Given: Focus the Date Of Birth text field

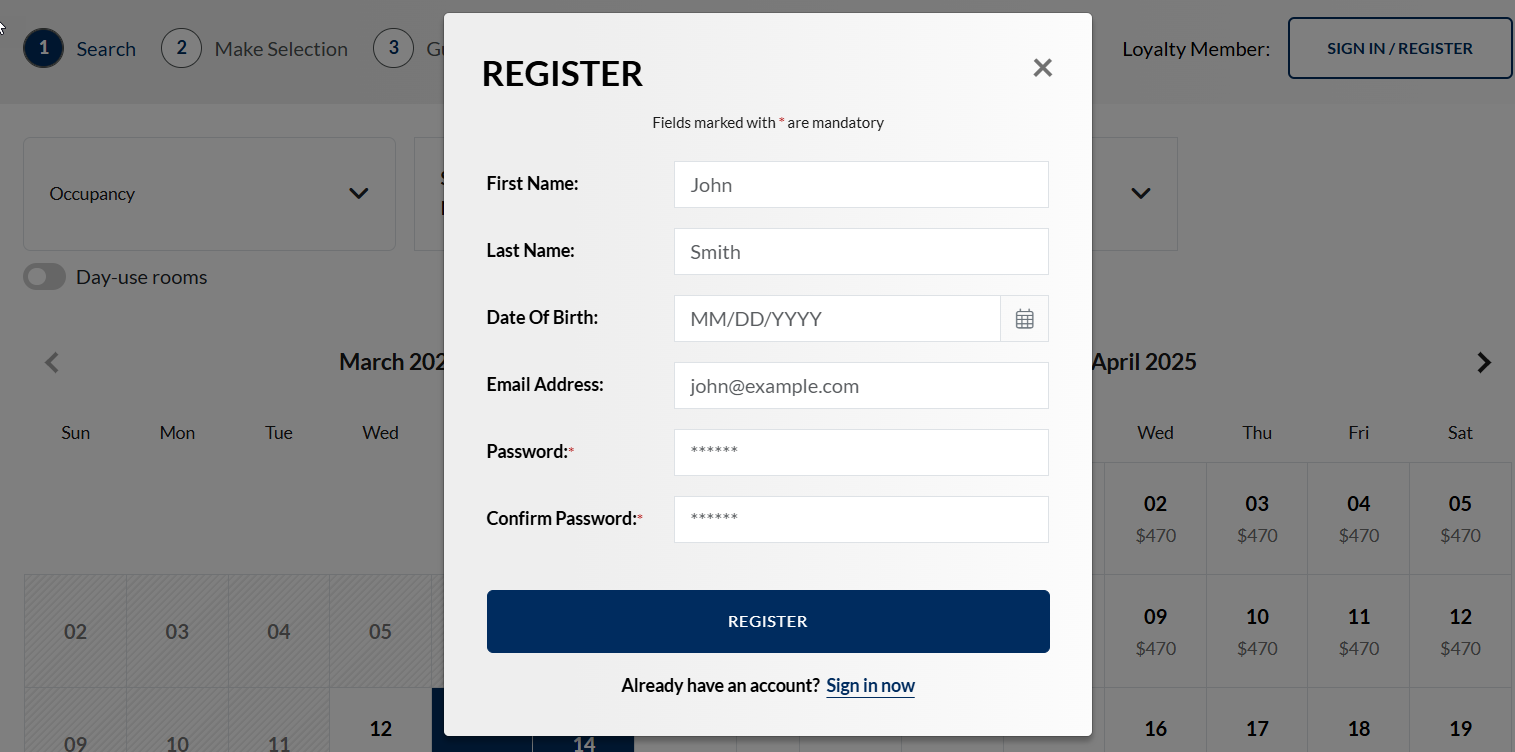Looking at the screenshot, I should tap(837, 319).
